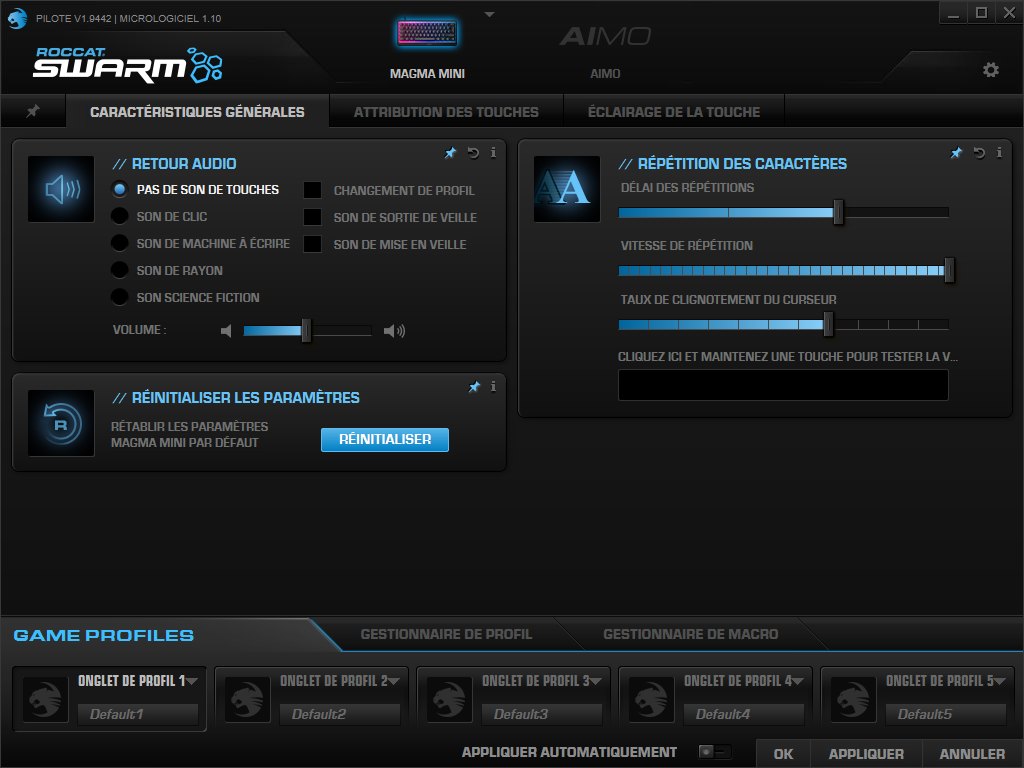The height and width of the screenshot is (768, 1024).
Task: Click the AIMO logo
Action: pyautogui.click(x=605, y=36)
